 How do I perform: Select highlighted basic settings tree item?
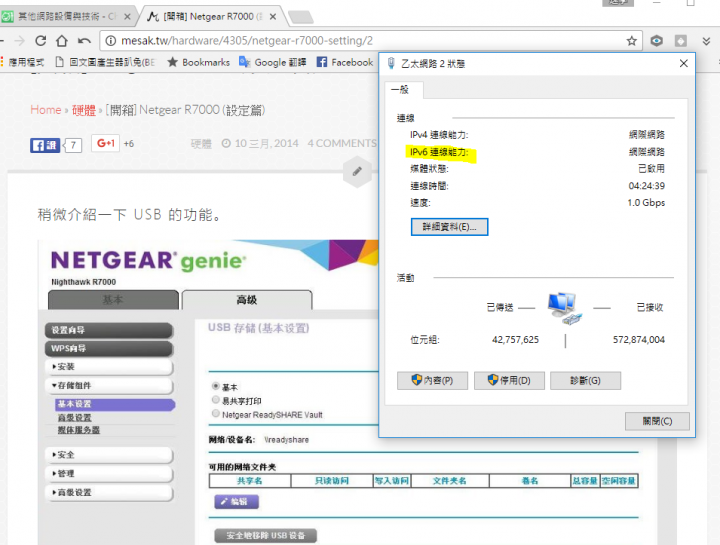pos(115,404)
